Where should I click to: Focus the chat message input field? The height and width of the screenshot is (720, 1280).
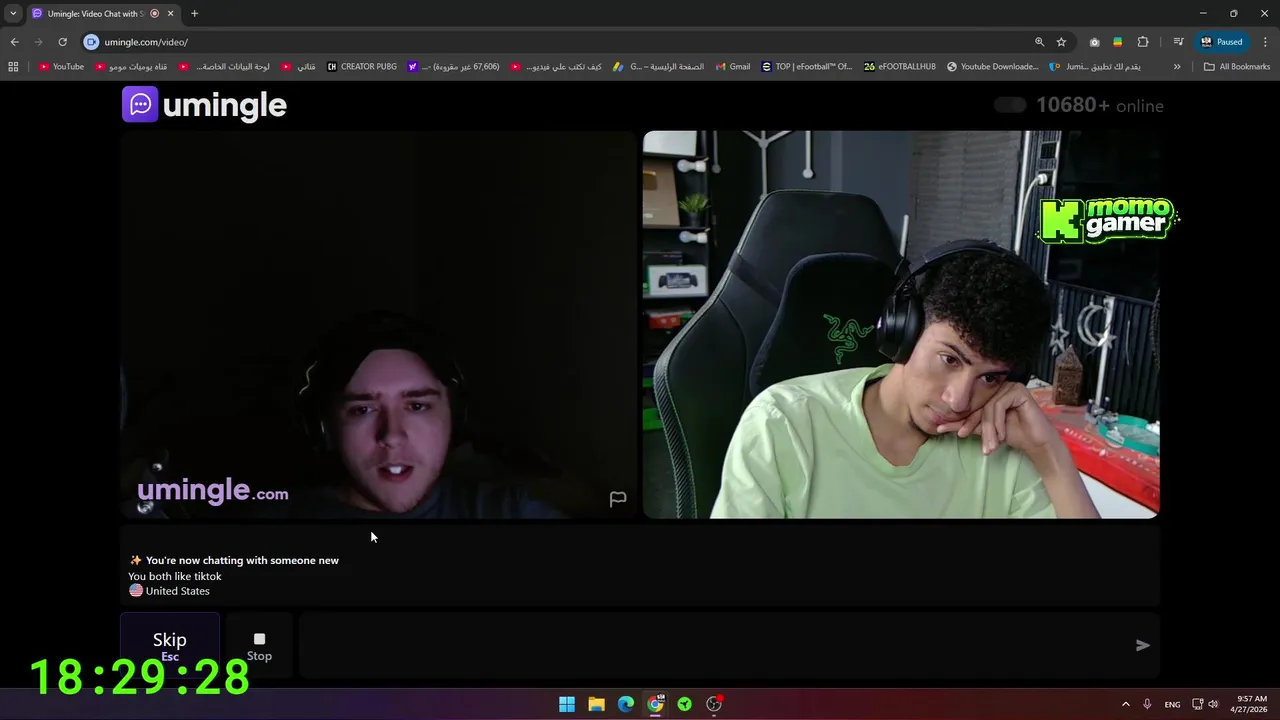[715, 646]
